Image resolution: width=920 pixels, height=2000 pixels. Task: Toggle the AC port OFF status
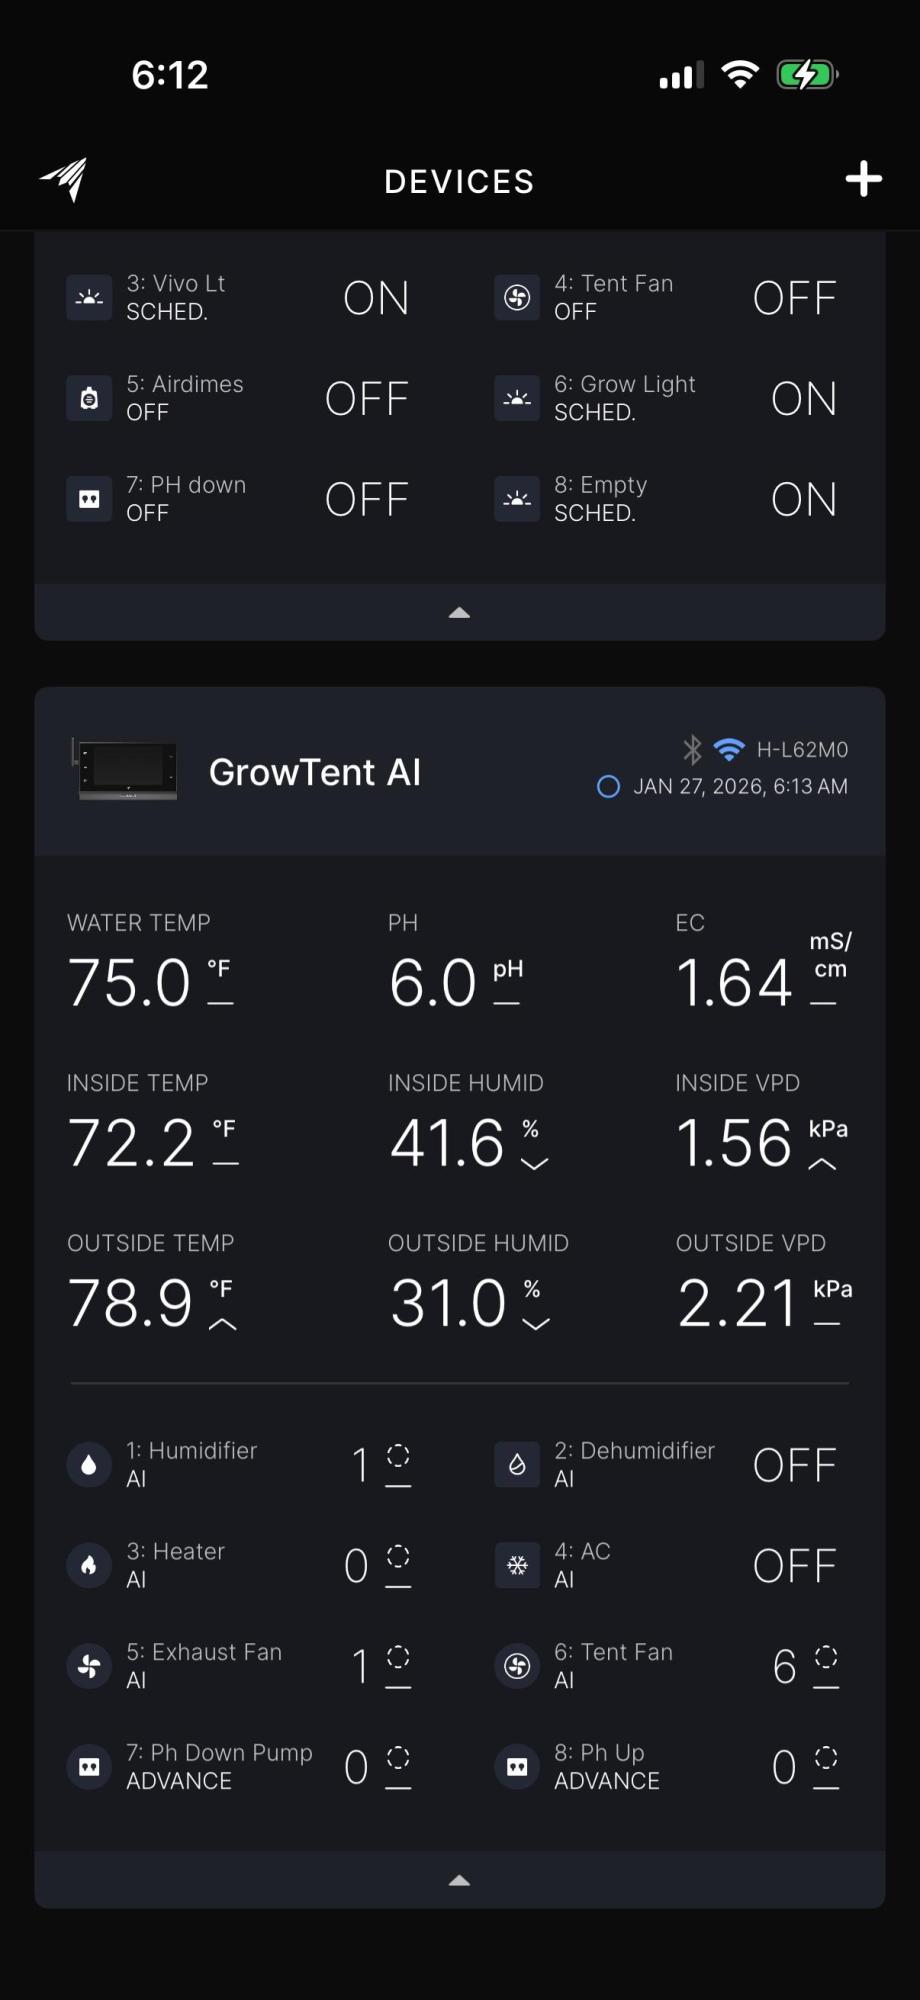pos(794,1566)
